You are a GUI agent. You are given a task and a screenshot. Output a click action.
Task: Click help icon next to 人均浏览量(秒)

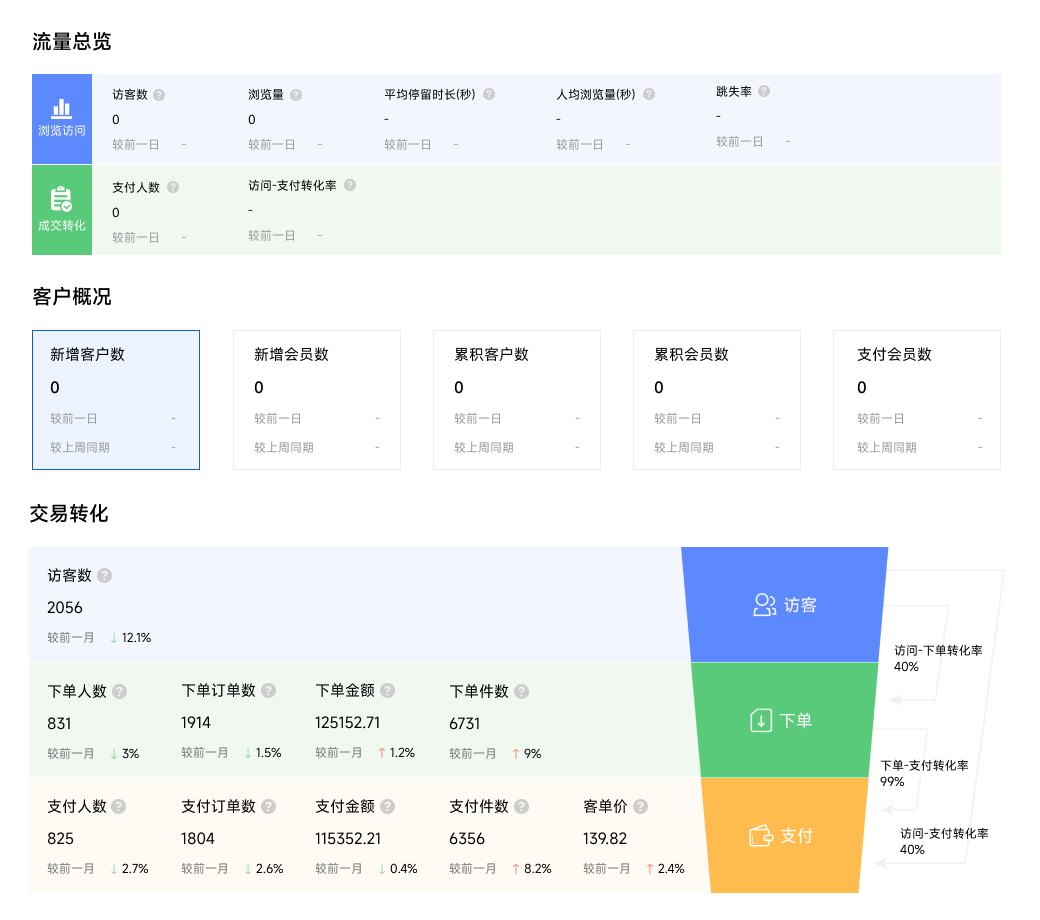[649, 94]
